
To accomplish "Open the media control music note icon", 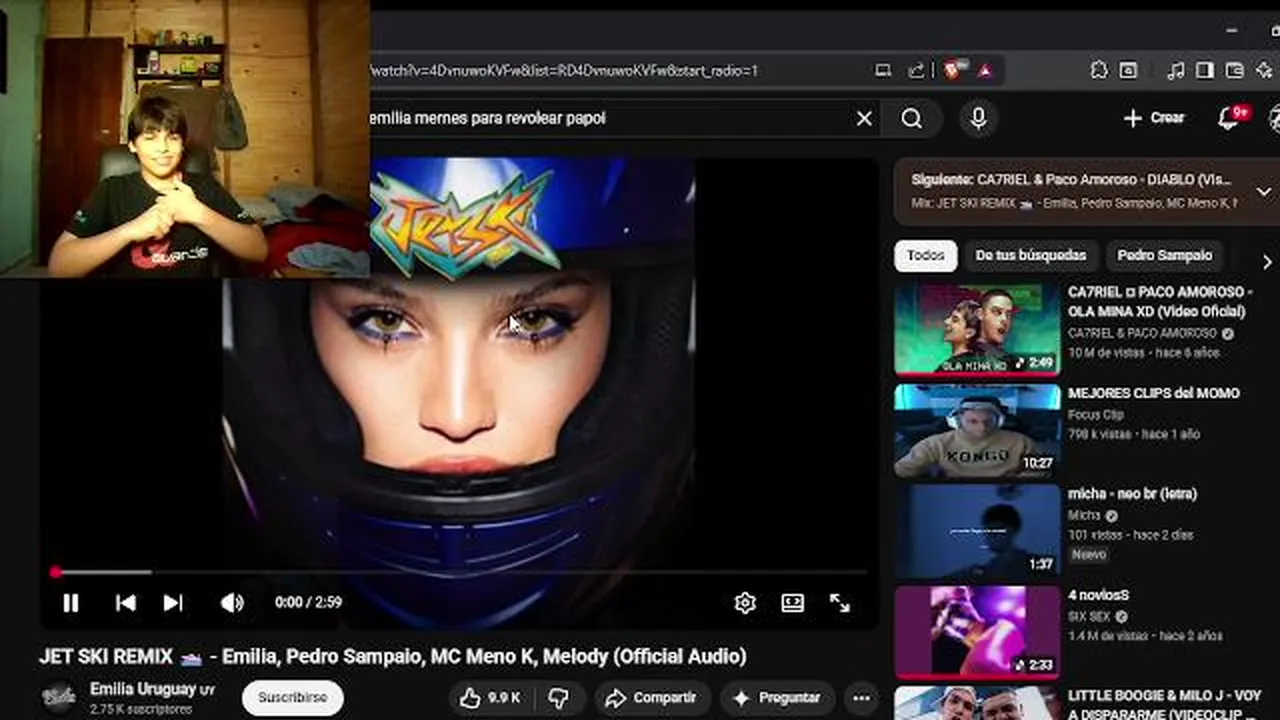I will point(1176,70).
